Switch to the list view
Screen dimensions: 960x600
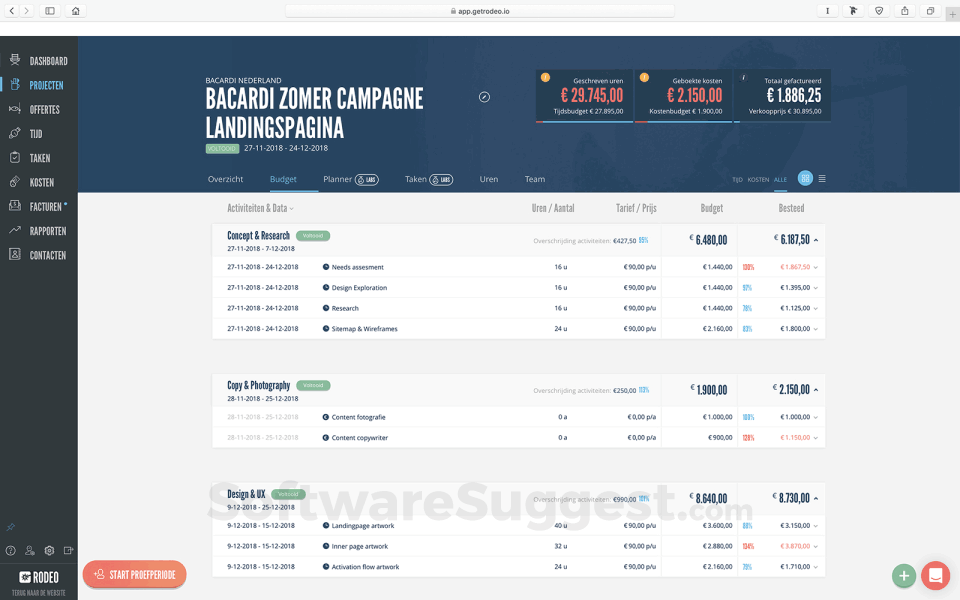[x=822, y=179]
